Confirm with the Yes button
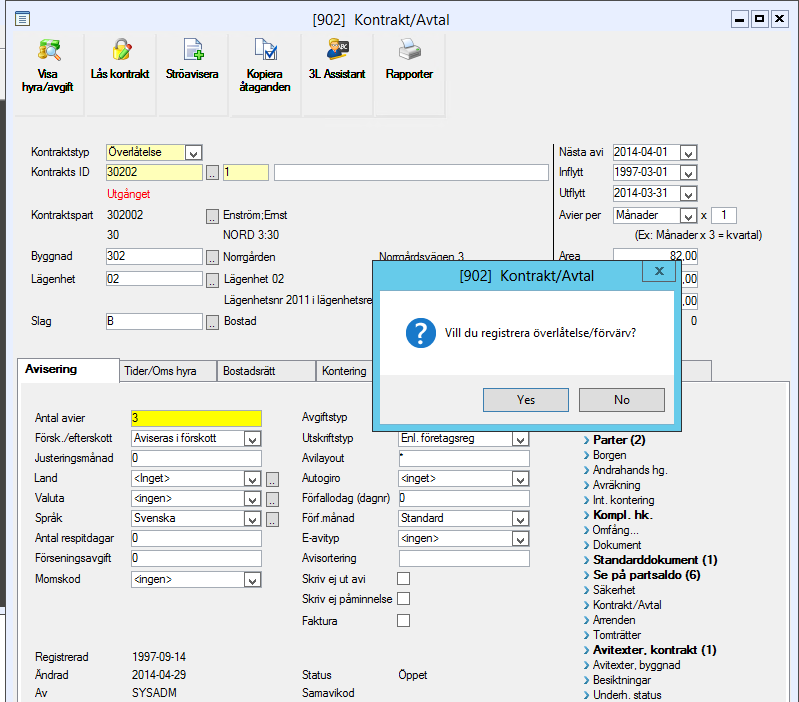 tap(526, 400)
